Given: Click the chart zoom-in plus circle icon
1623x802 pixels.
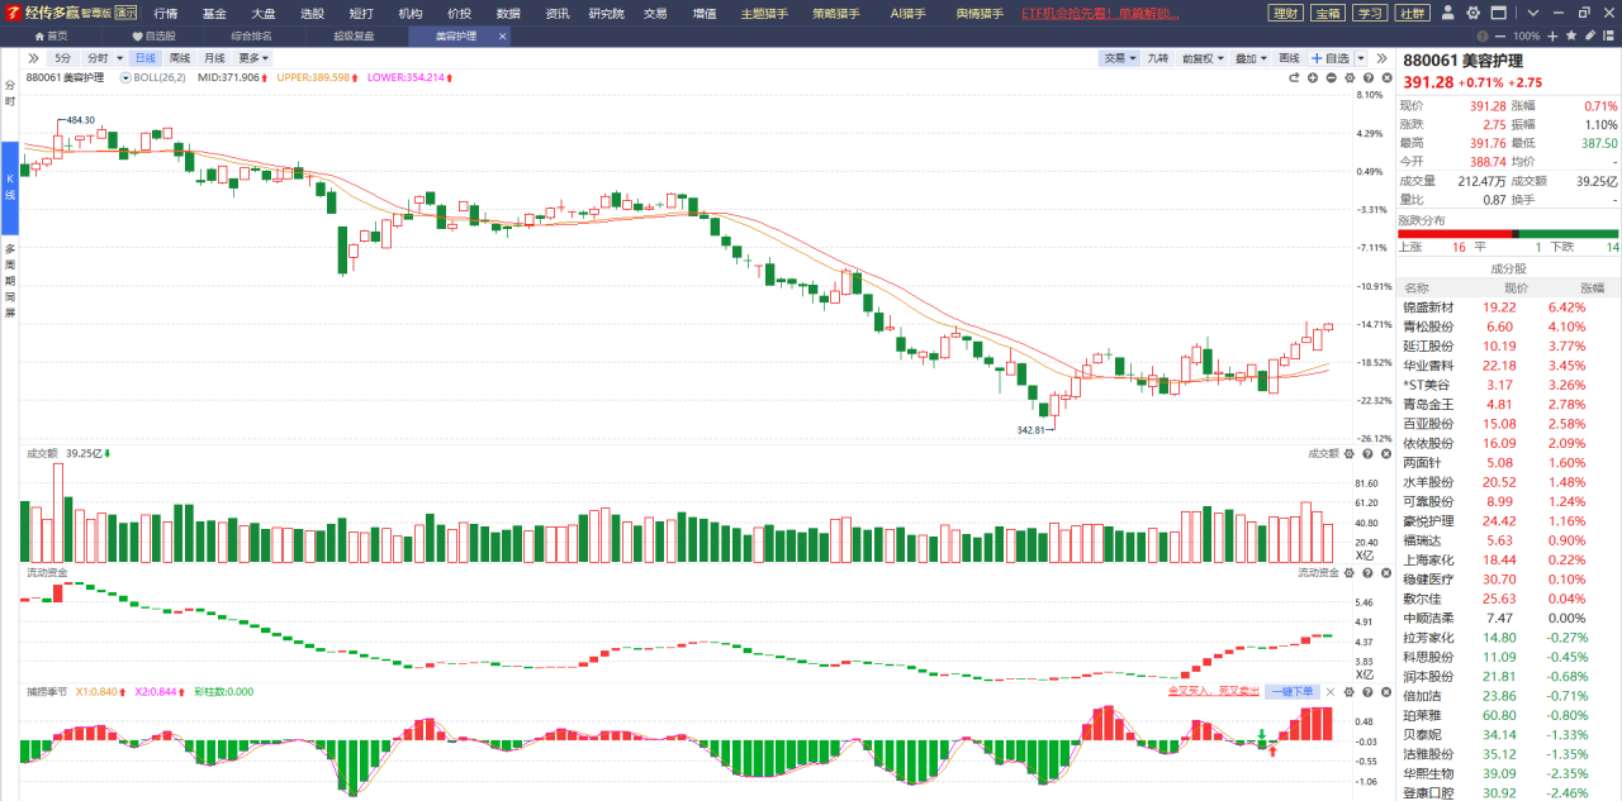Looking at the screenshot, I should 1312,78.
